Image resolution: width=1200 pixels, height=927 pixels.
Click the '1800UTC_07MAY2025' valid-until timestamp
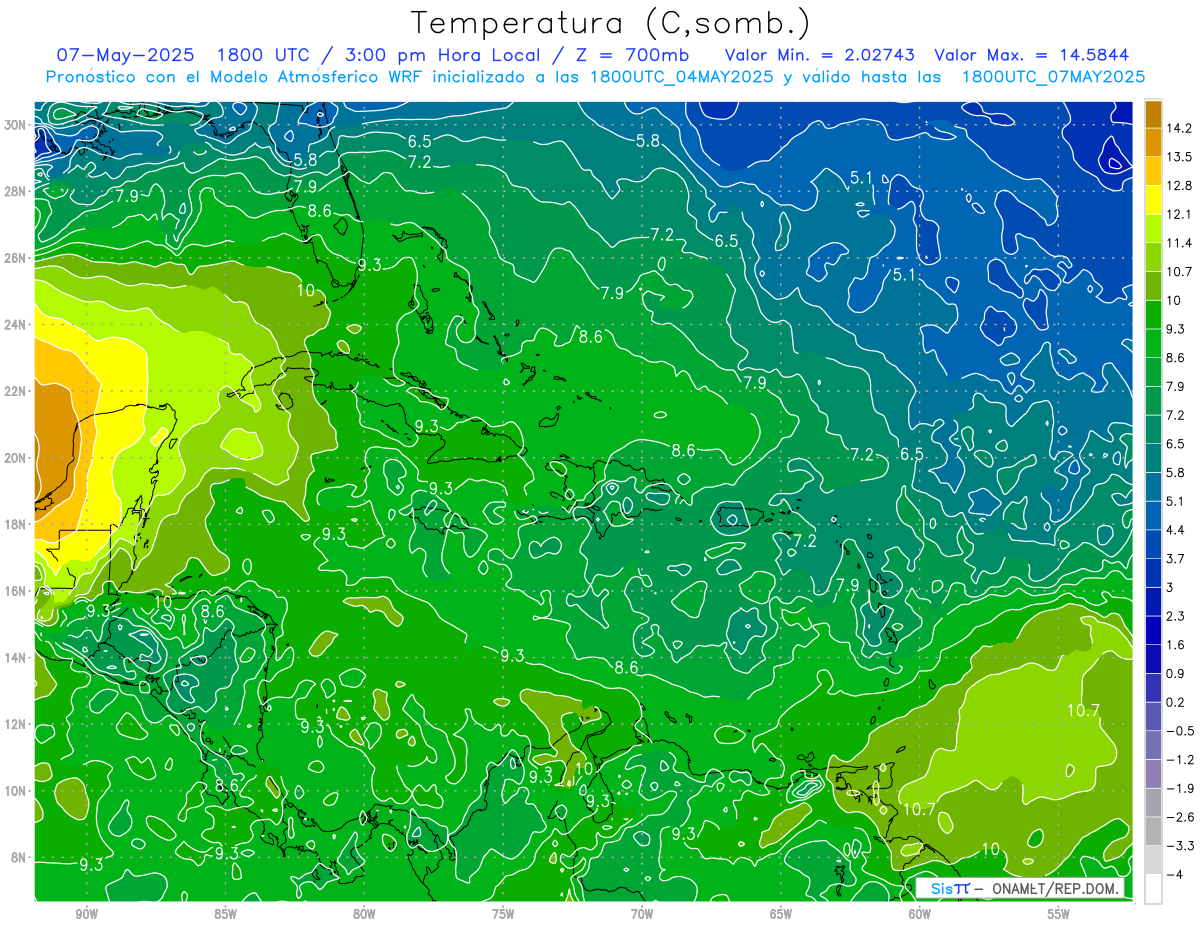tap(1053, 77)
